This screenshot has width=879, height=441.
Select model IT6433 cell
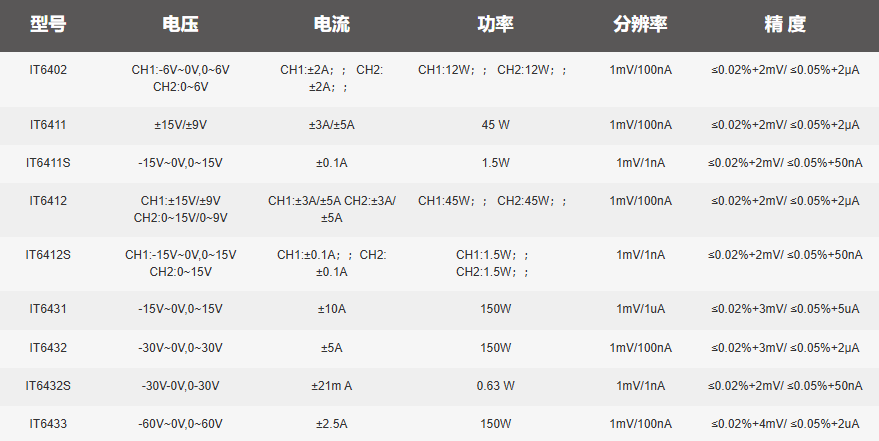48,424
